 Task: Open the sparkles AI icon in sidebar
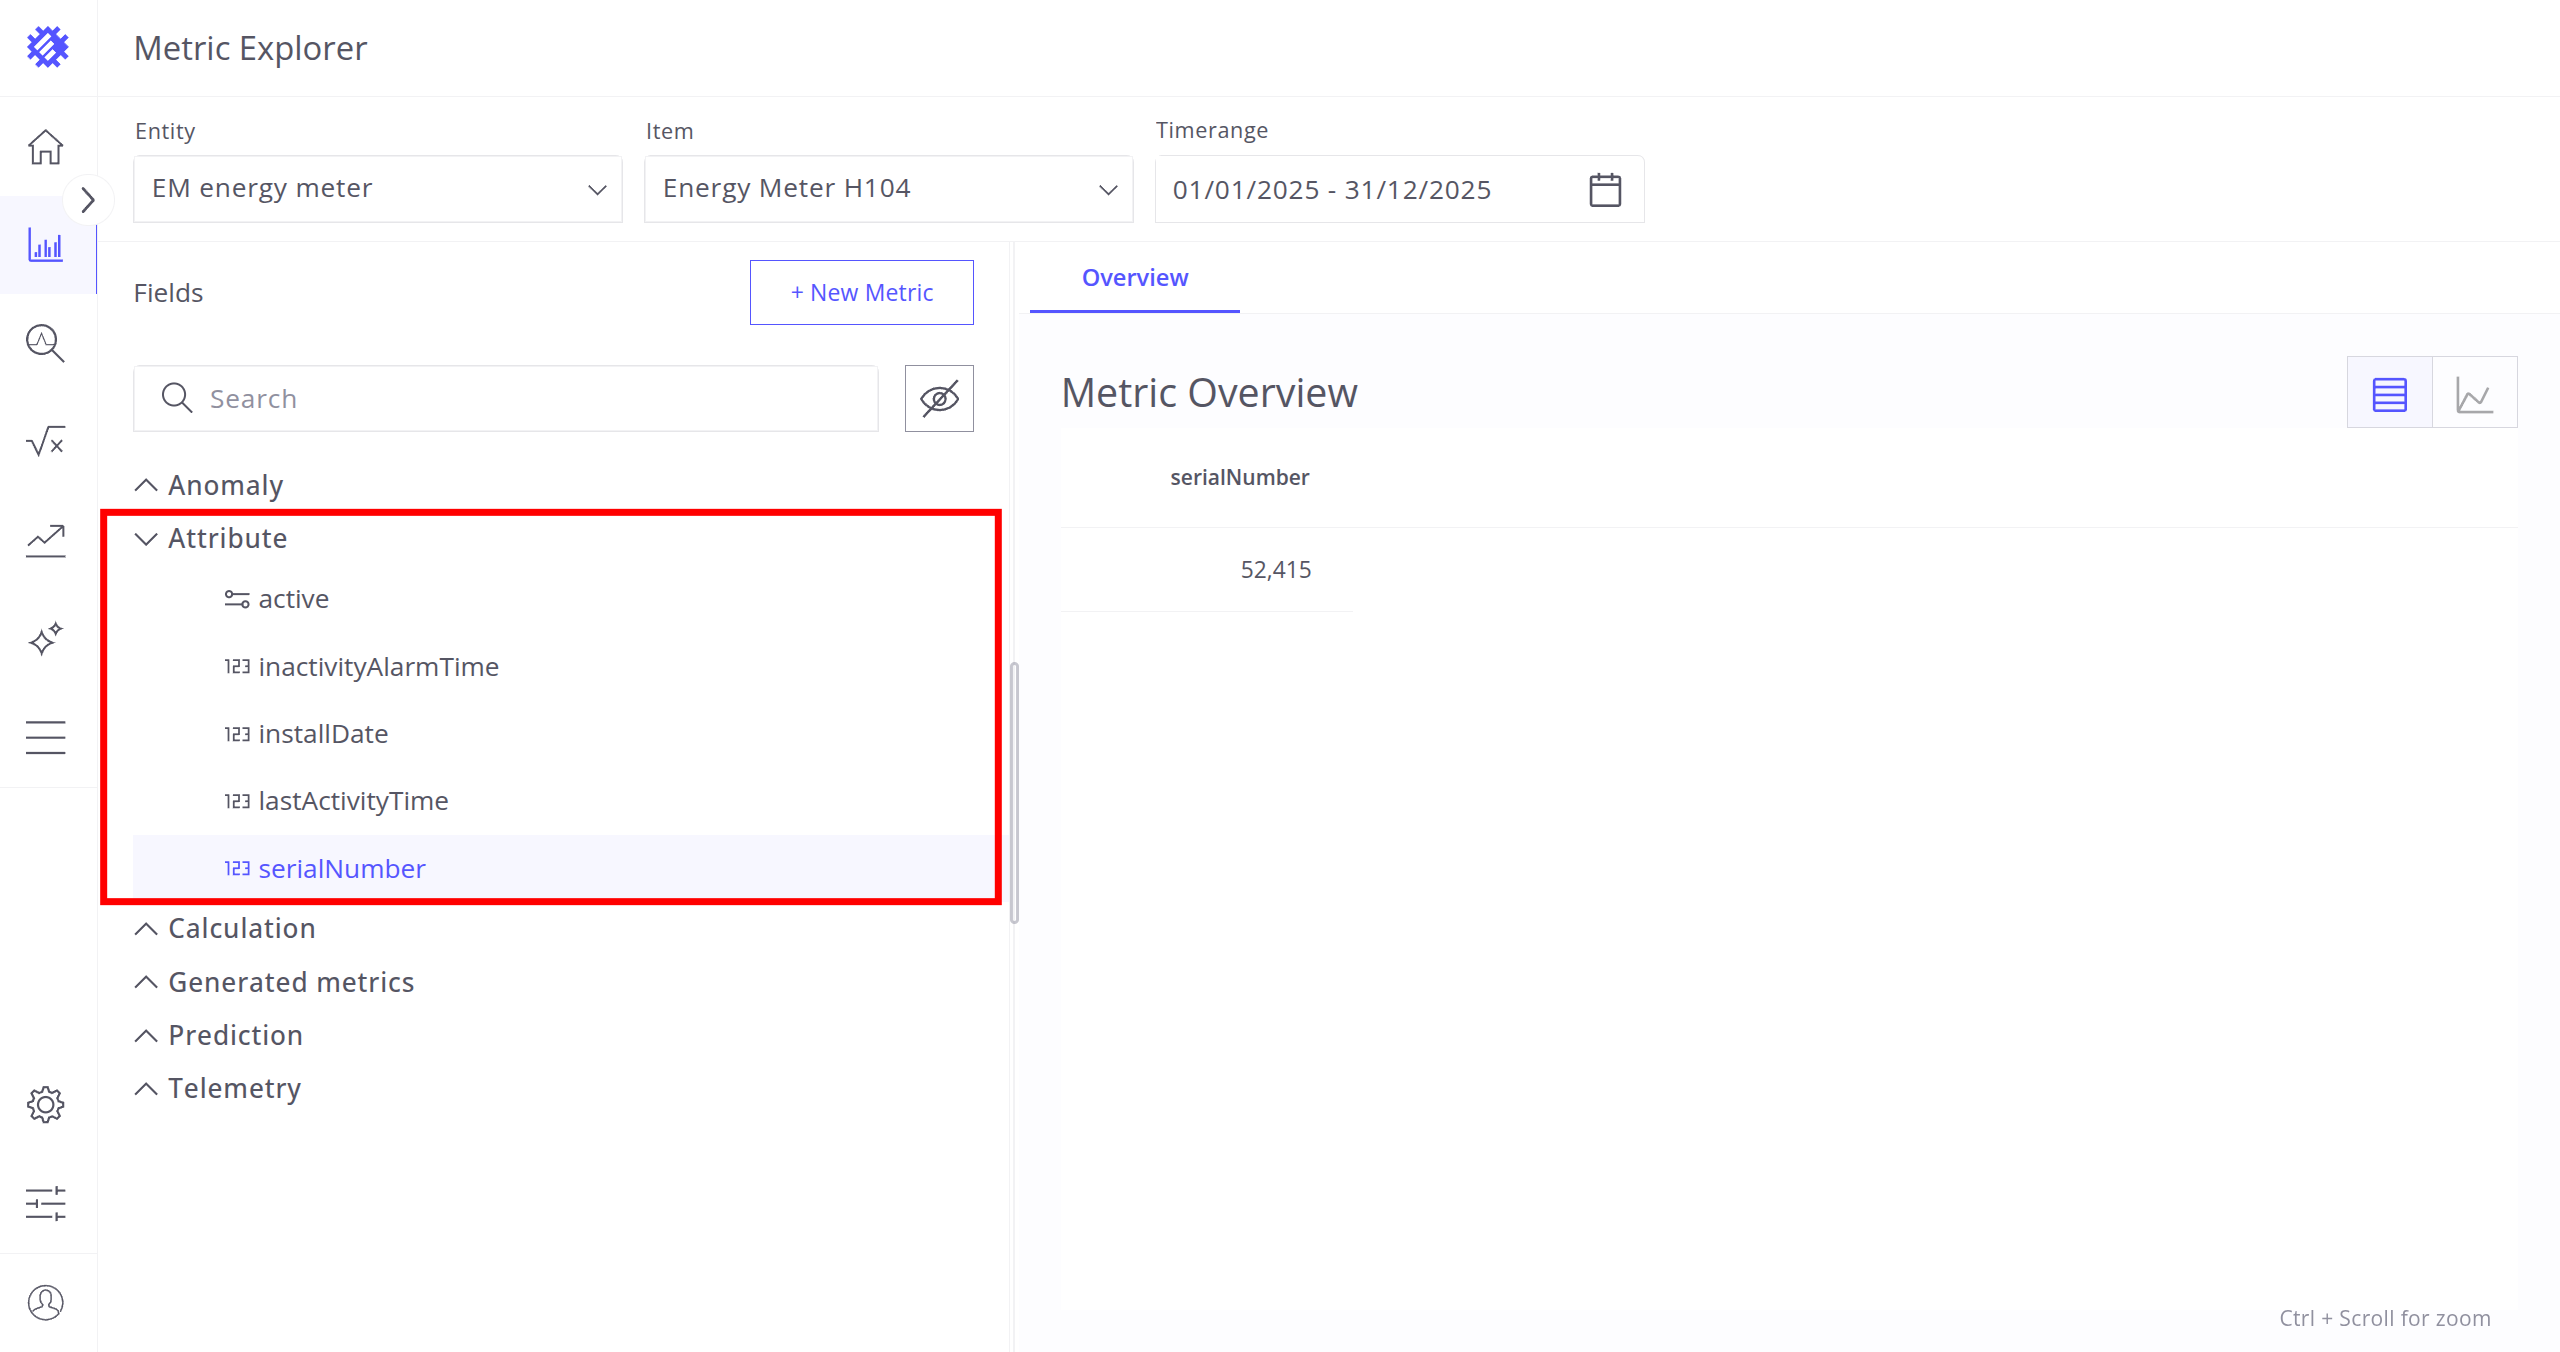click(46, 638)
